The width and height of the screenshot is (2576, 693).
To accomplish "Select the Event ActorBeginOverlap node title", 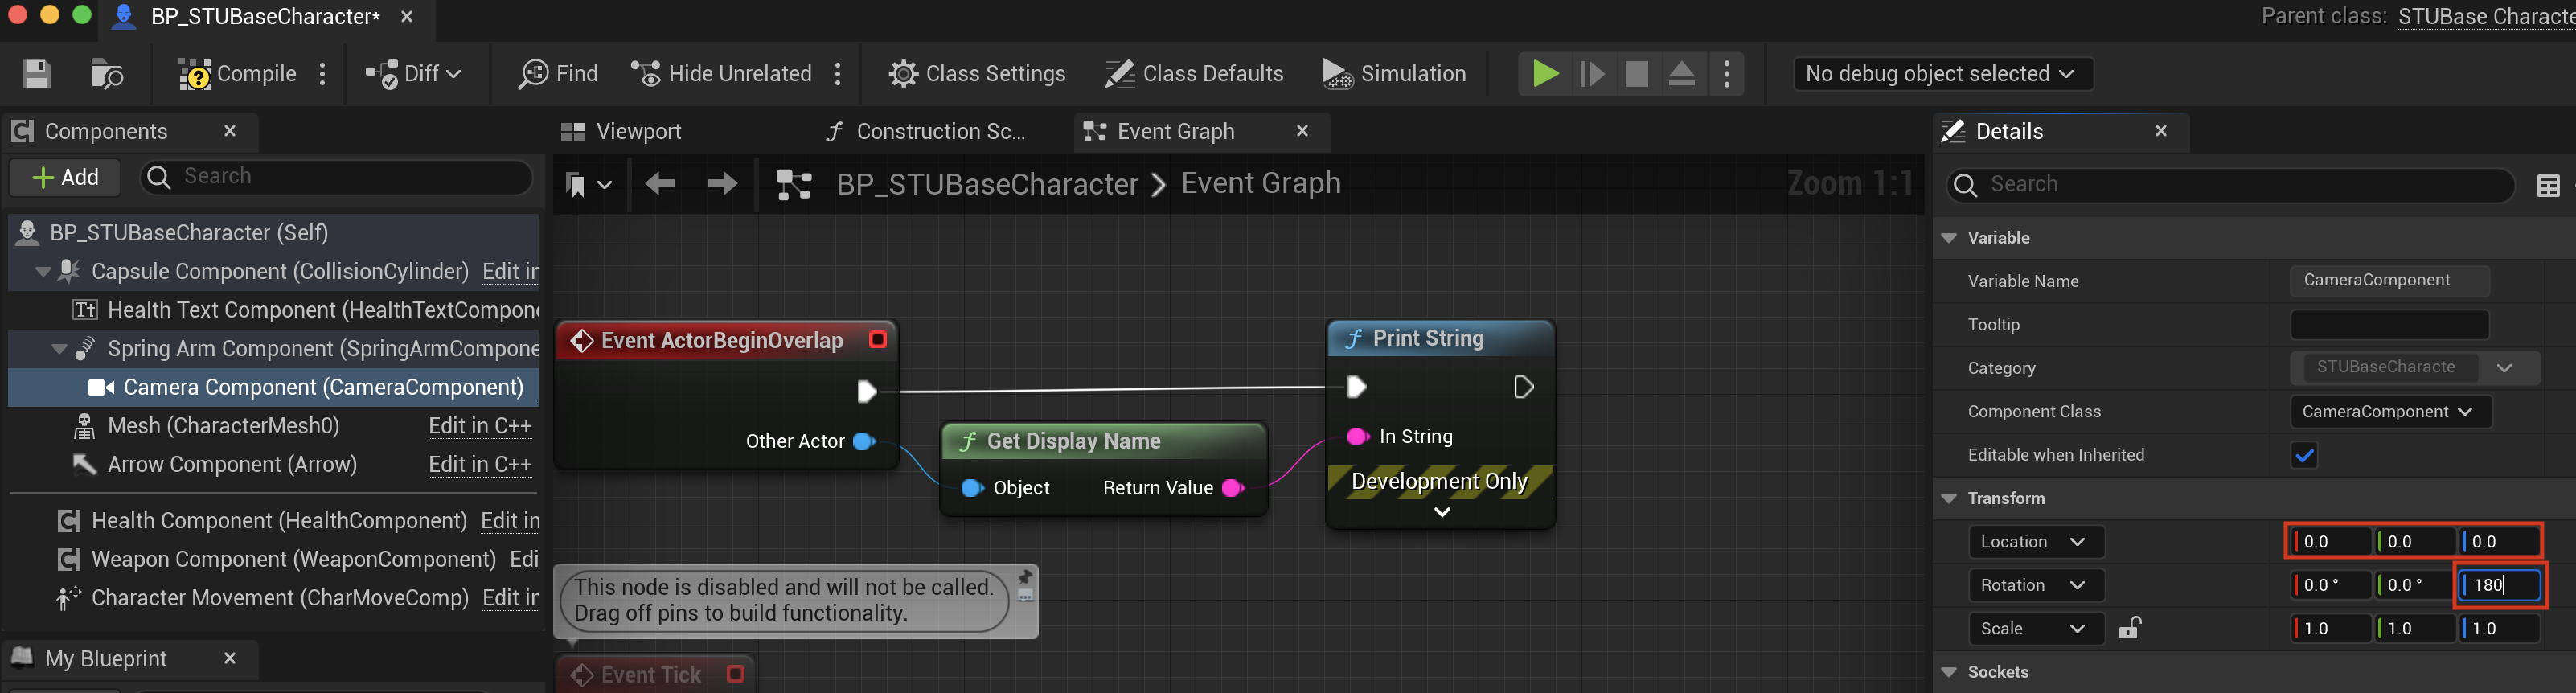I will point(722,340).
